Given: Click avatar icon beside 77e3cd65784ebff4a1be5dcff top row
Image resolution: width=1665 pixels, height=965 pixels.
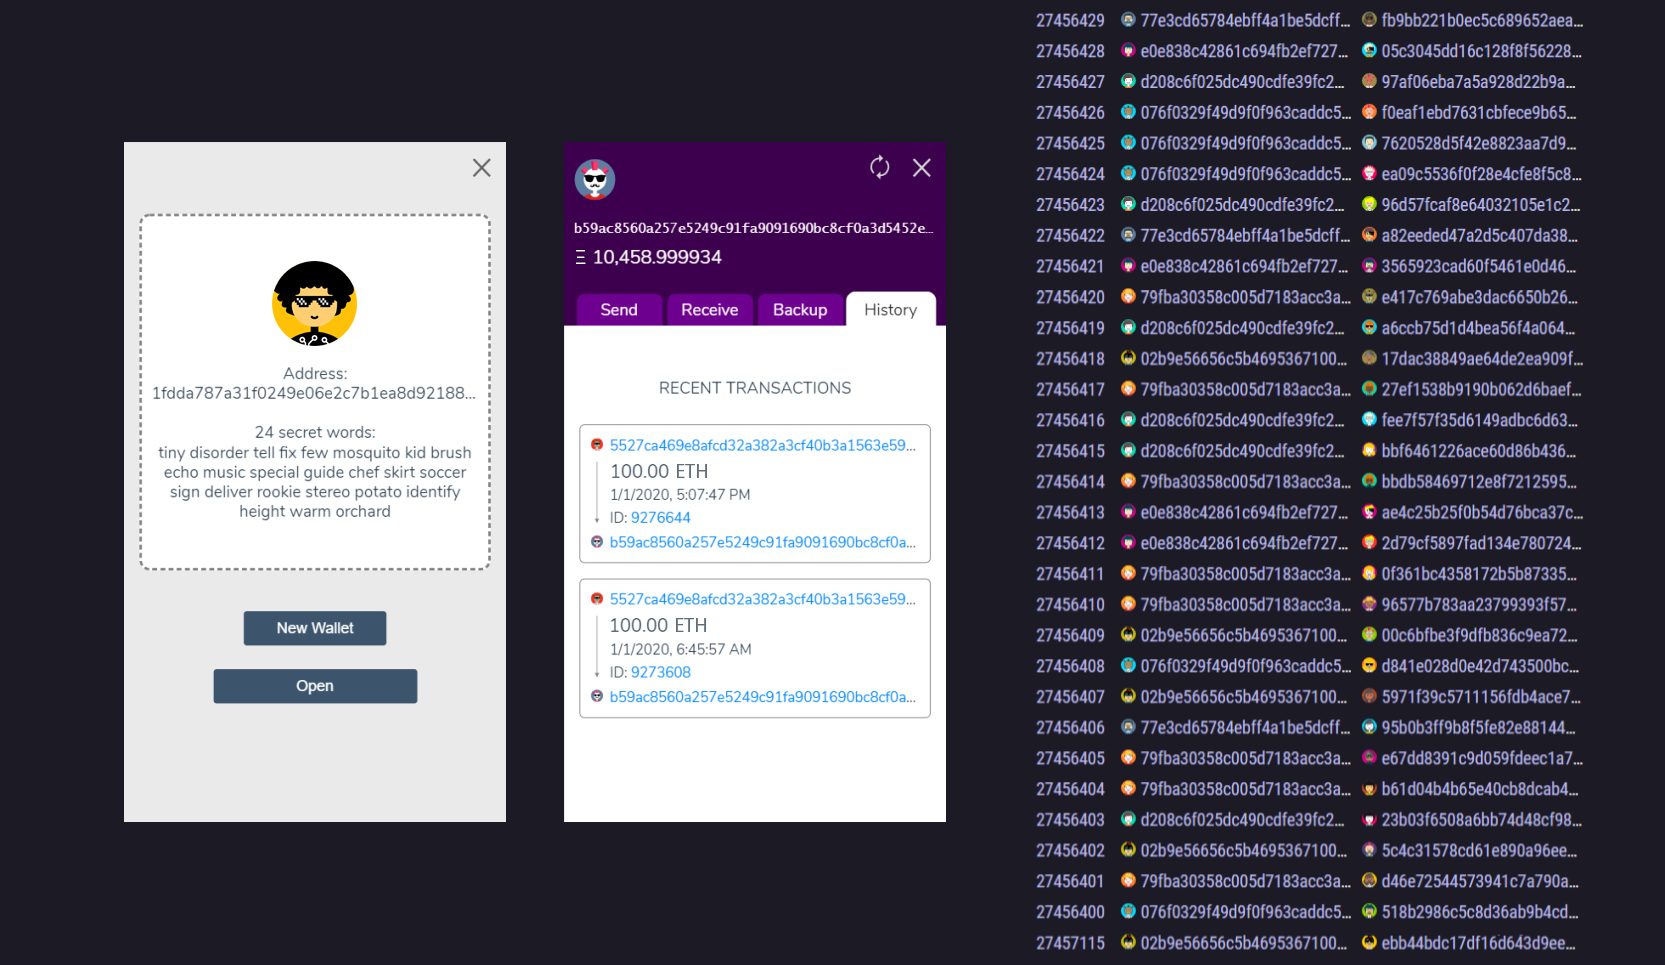Looking at the screenshot, I should (1128, 20).
